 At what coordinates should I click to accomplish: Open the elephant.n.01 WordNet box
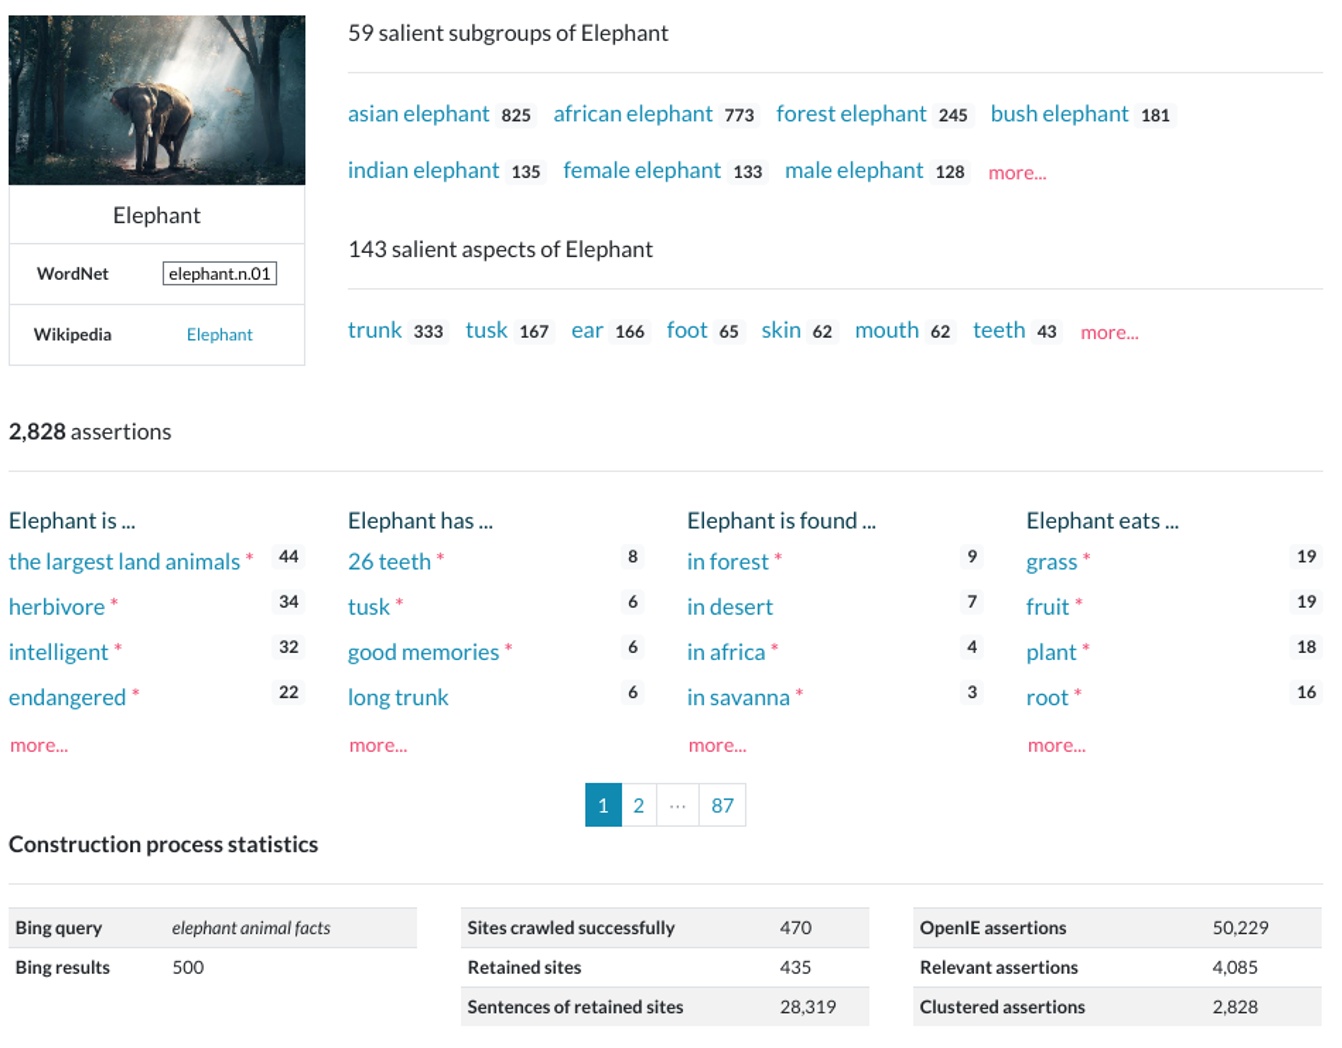(x=219, y=274)
